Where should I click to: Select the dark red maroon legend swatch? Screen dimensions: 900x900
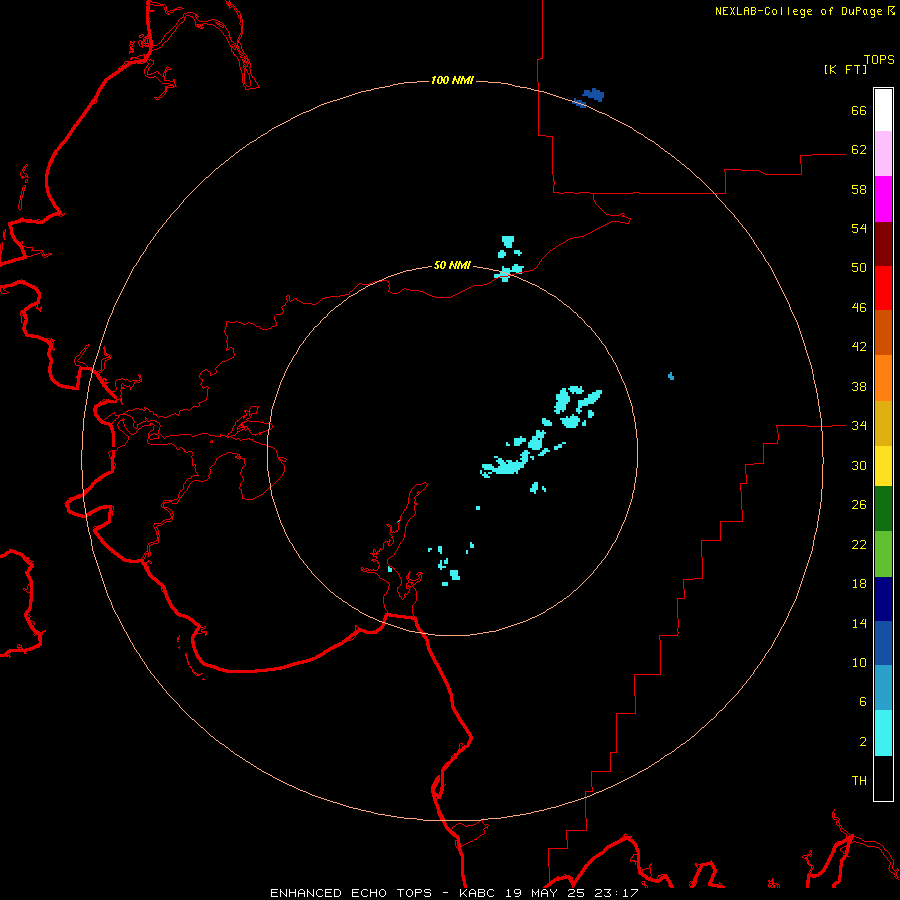click(x=883, y=243)
